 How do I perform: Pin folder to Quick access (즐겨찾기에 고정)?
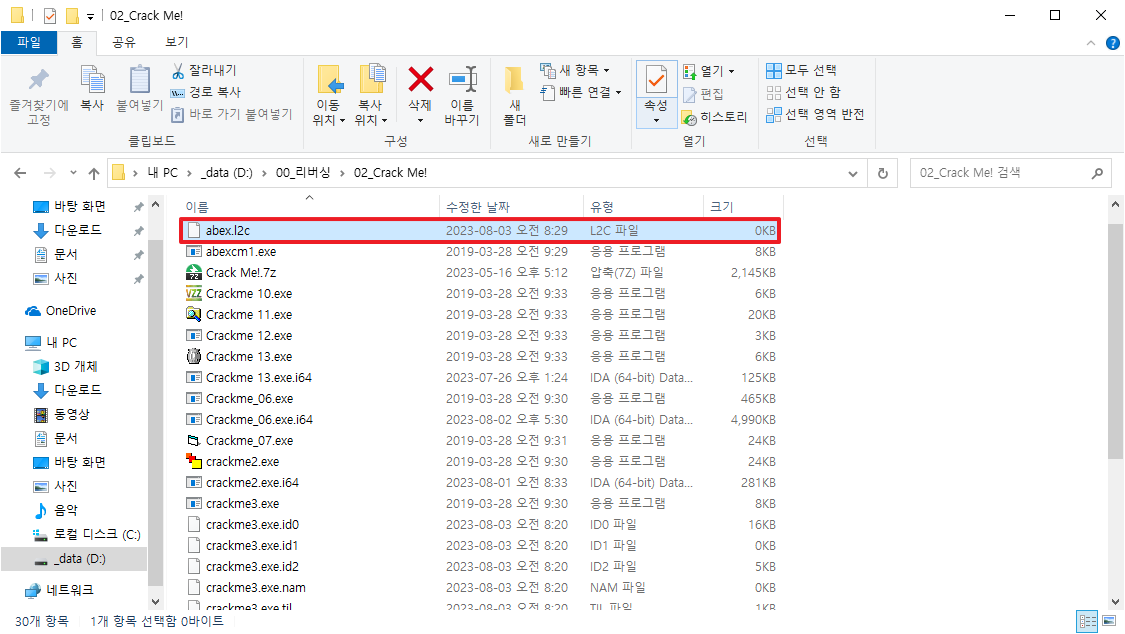(39, 97)
